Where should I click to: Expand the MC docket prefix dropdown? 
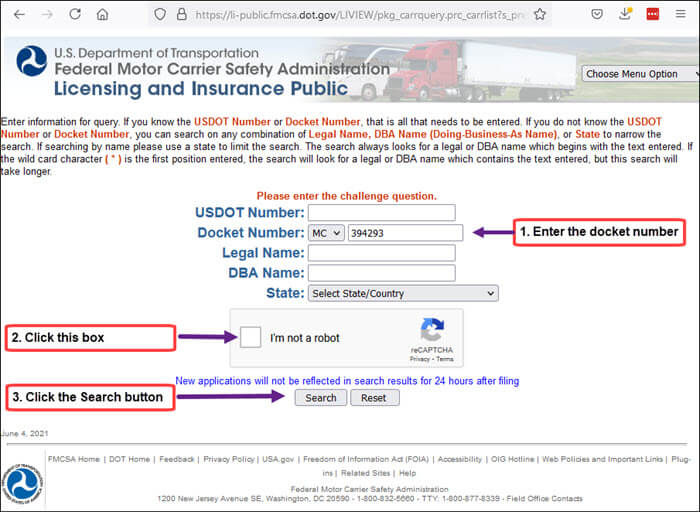click(326, 233)
